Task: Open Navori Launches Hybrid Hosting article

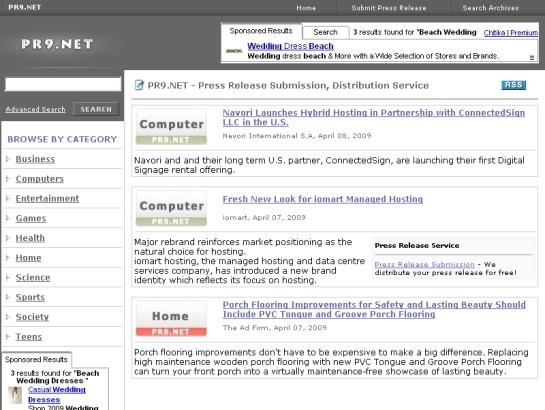Action: 374,117
